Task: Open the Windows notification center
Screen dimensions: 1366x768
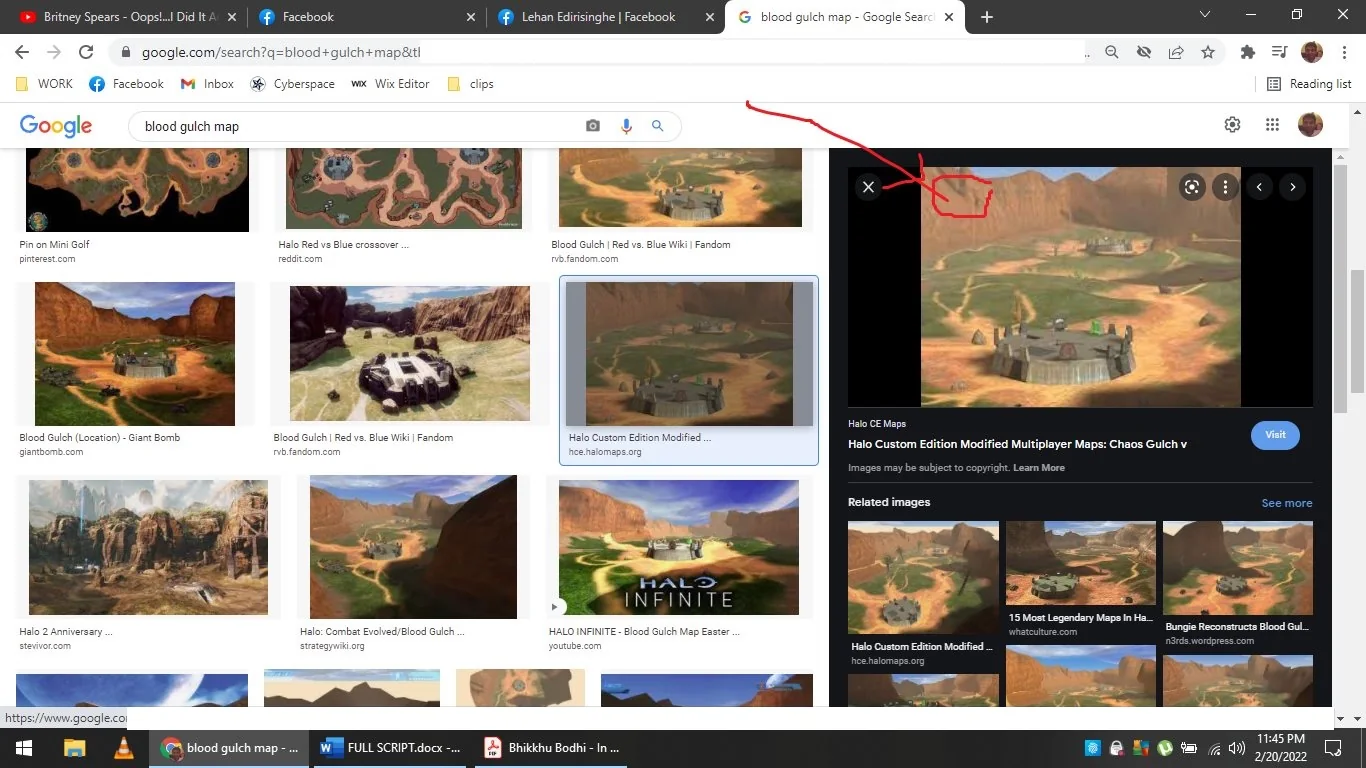Action: 1332,748
